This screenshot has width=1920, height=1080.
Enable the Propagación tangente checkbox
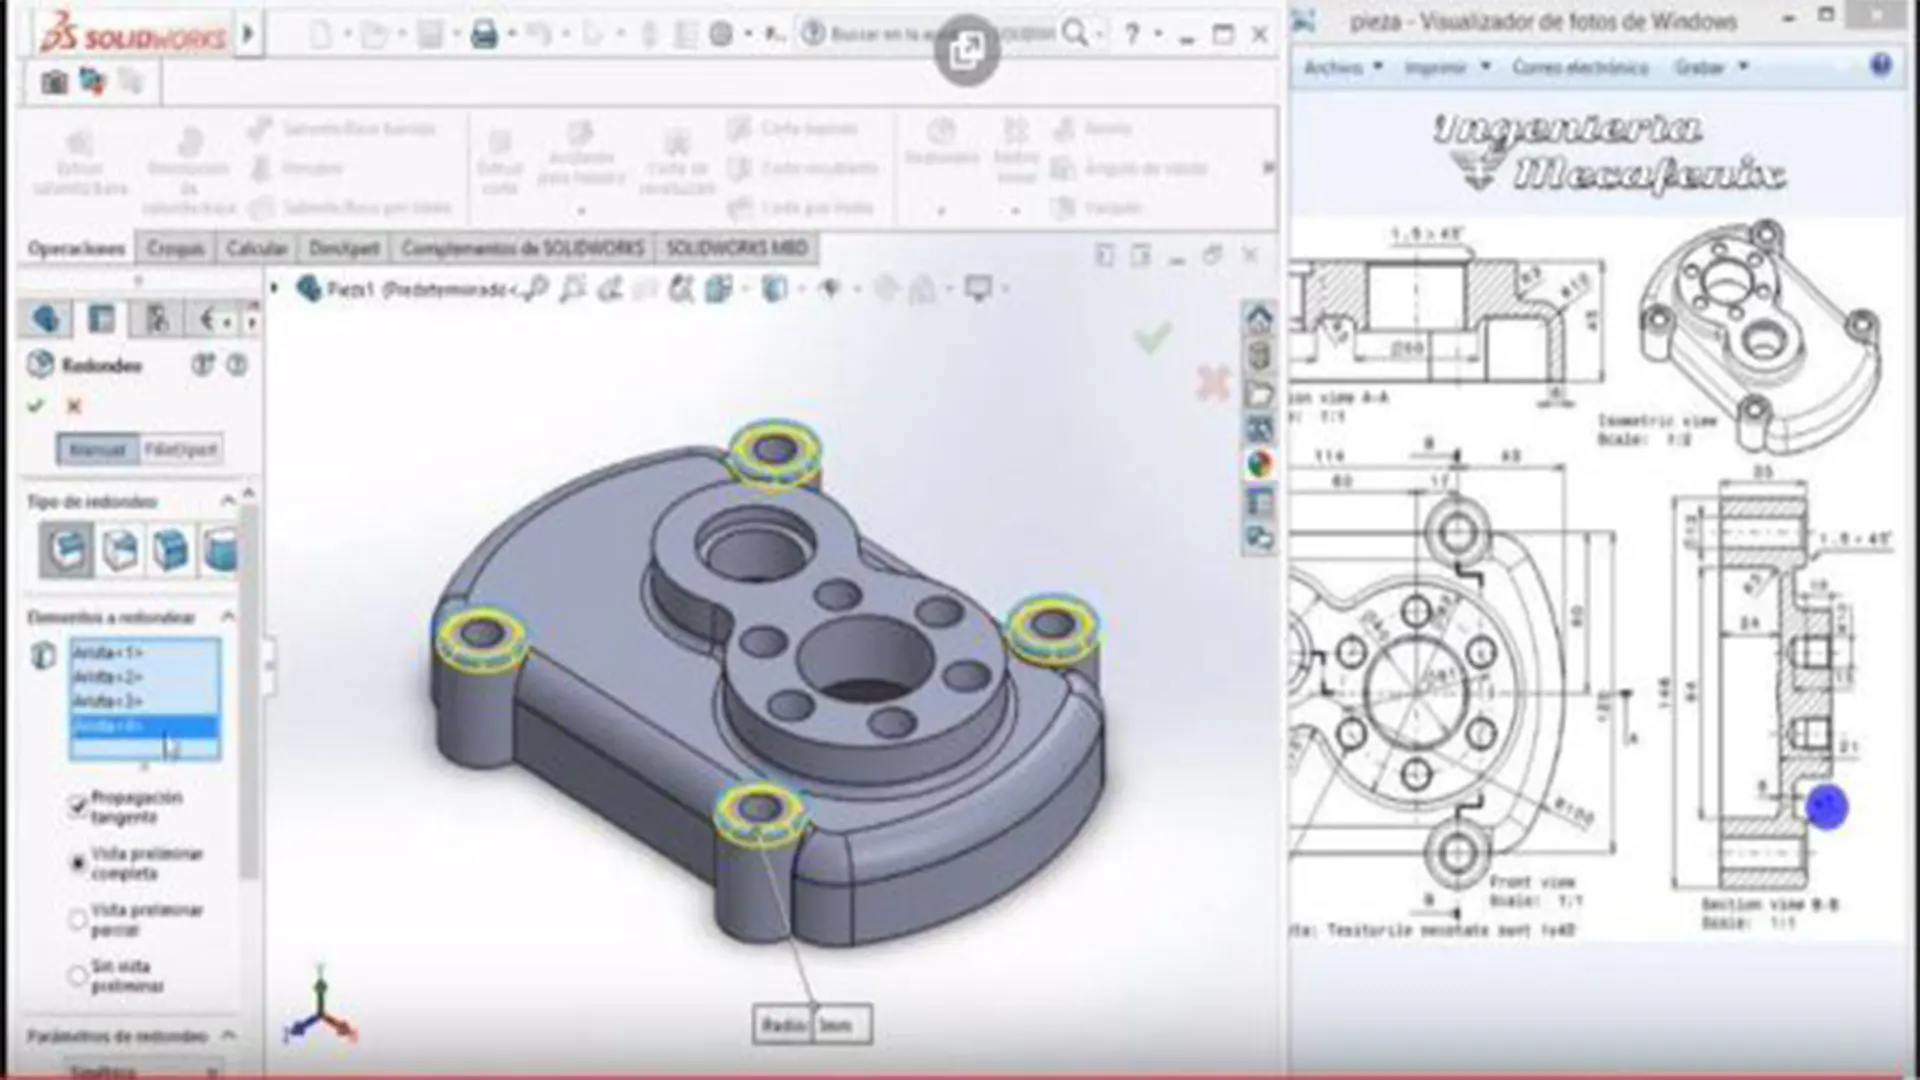click(78, 806)
